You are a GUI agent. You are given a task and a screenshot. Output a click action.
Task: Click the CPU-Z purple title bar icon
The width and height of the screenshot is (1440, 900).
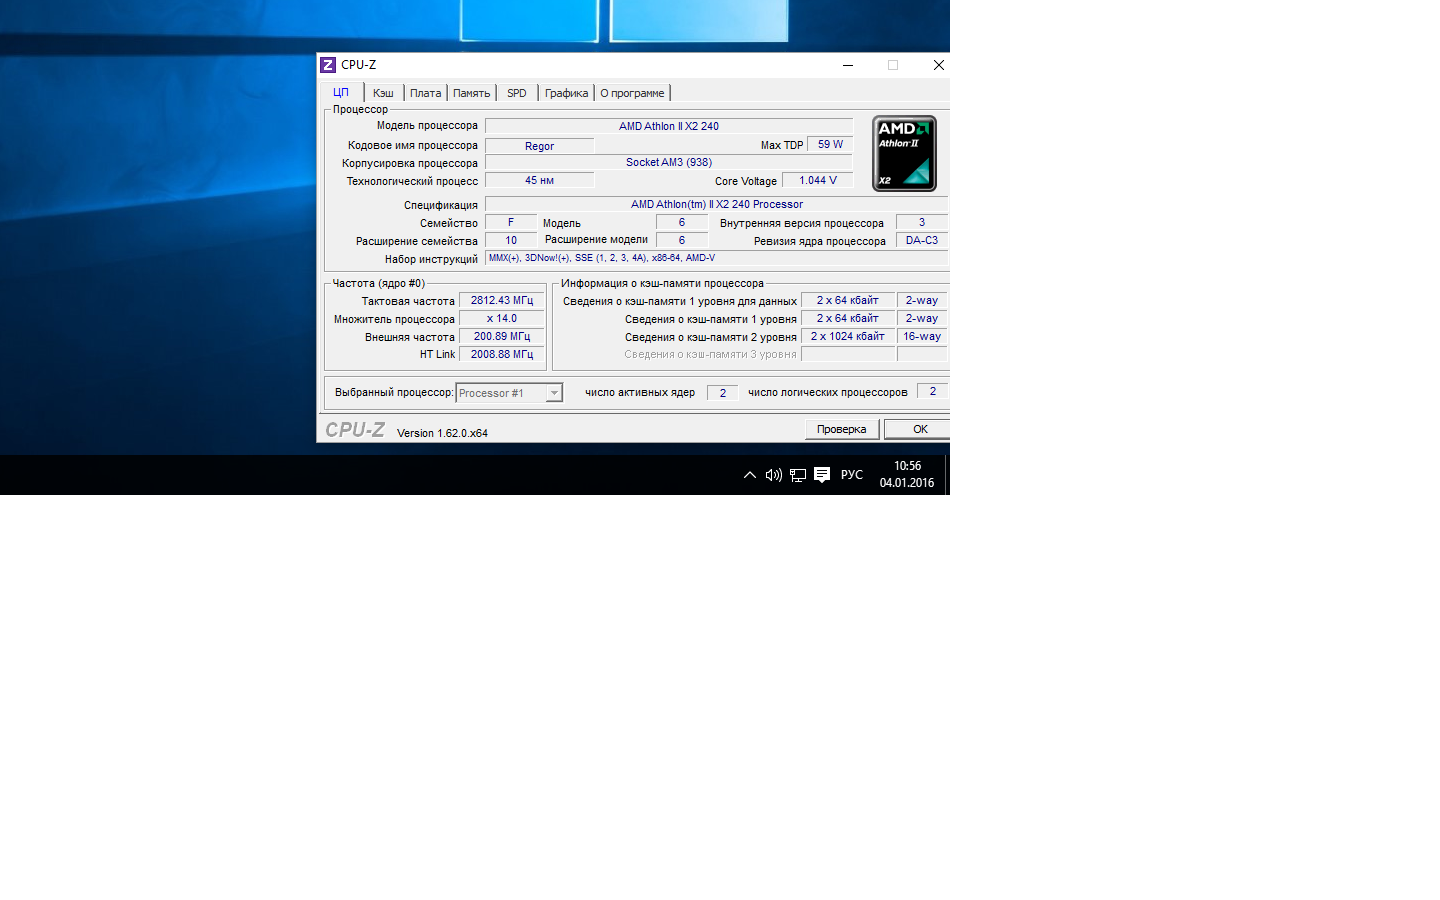click(328, 65)
